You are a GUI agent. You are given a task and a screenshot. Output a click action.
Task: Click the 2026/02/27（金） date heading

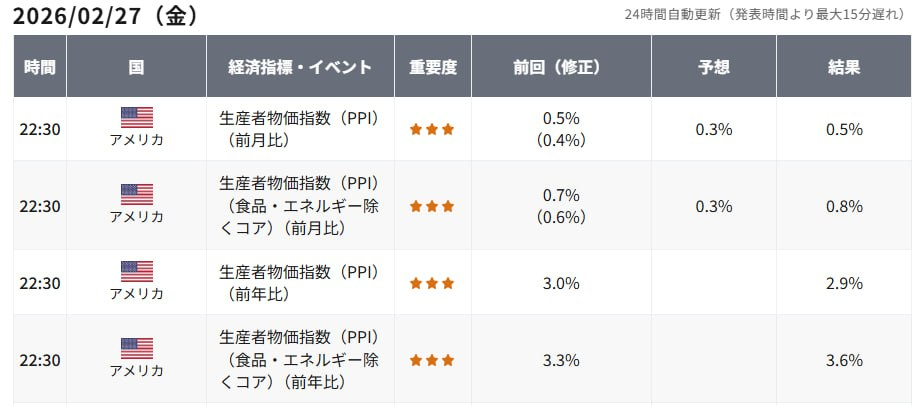coord(105,17)
